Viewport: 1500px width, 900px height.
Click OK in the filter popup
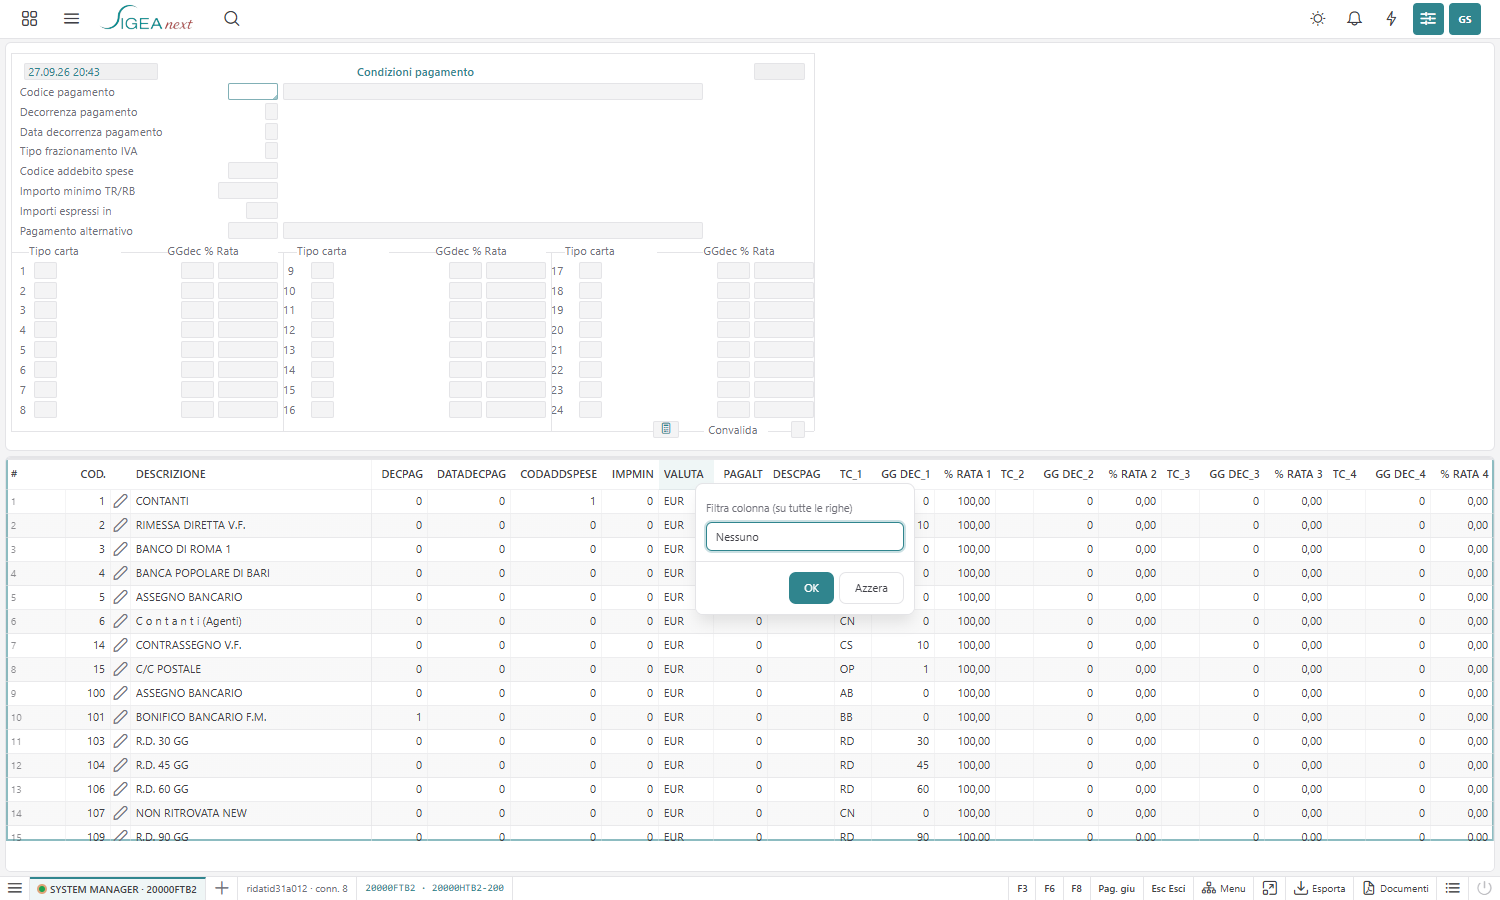(x=811, y=588)
